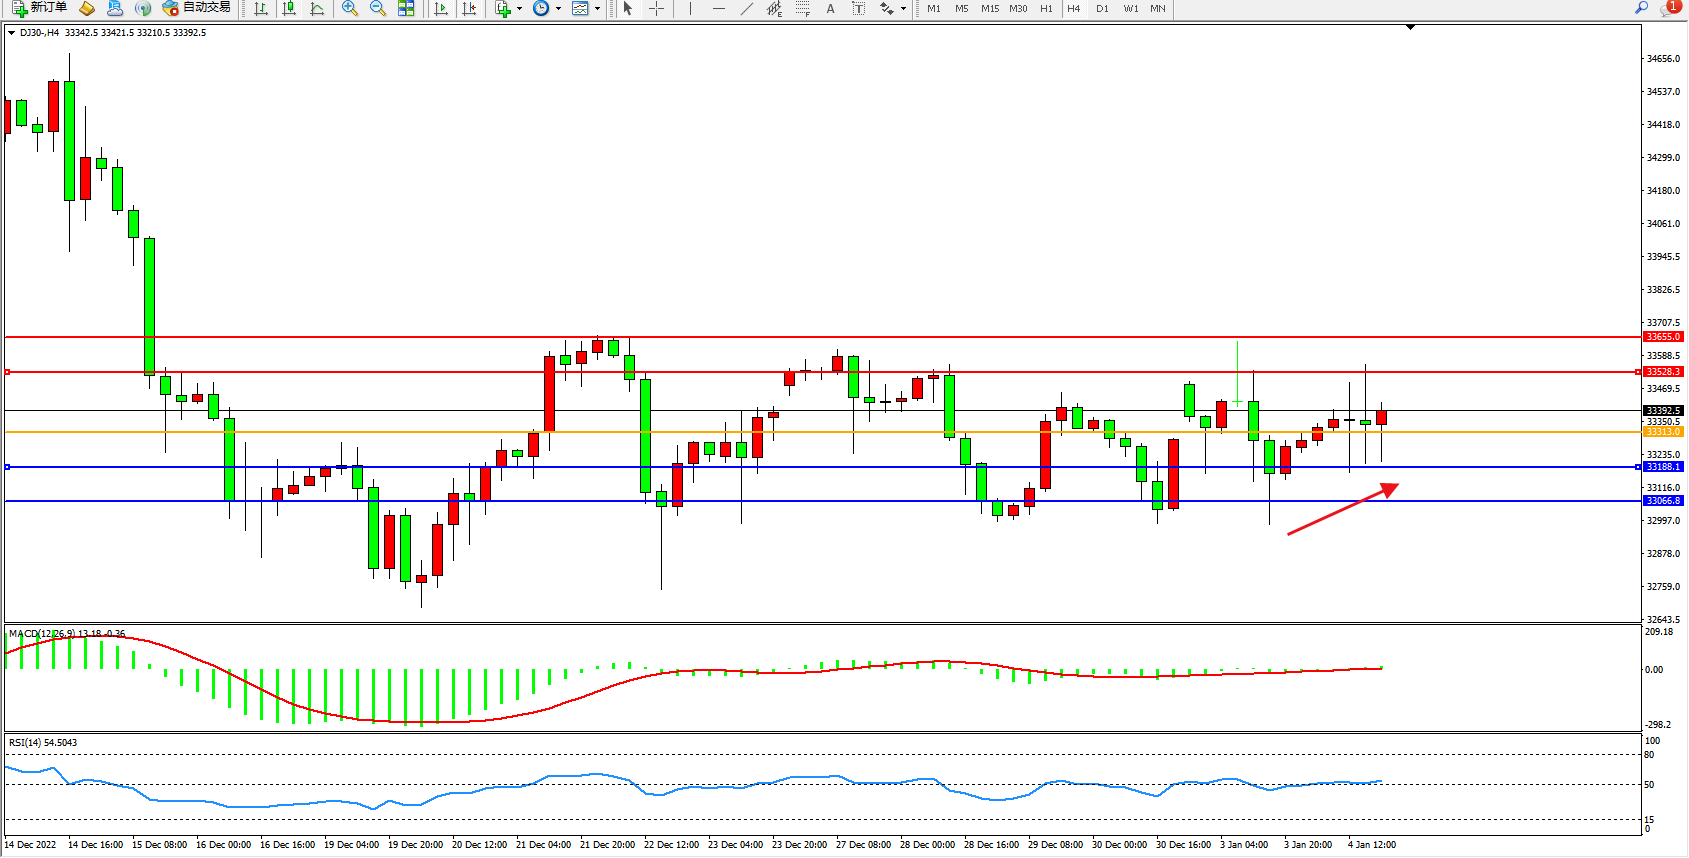Switch chart to bar chart mode
The height and width of the screenshot is (858, 1689).
[x=261, y=8]
